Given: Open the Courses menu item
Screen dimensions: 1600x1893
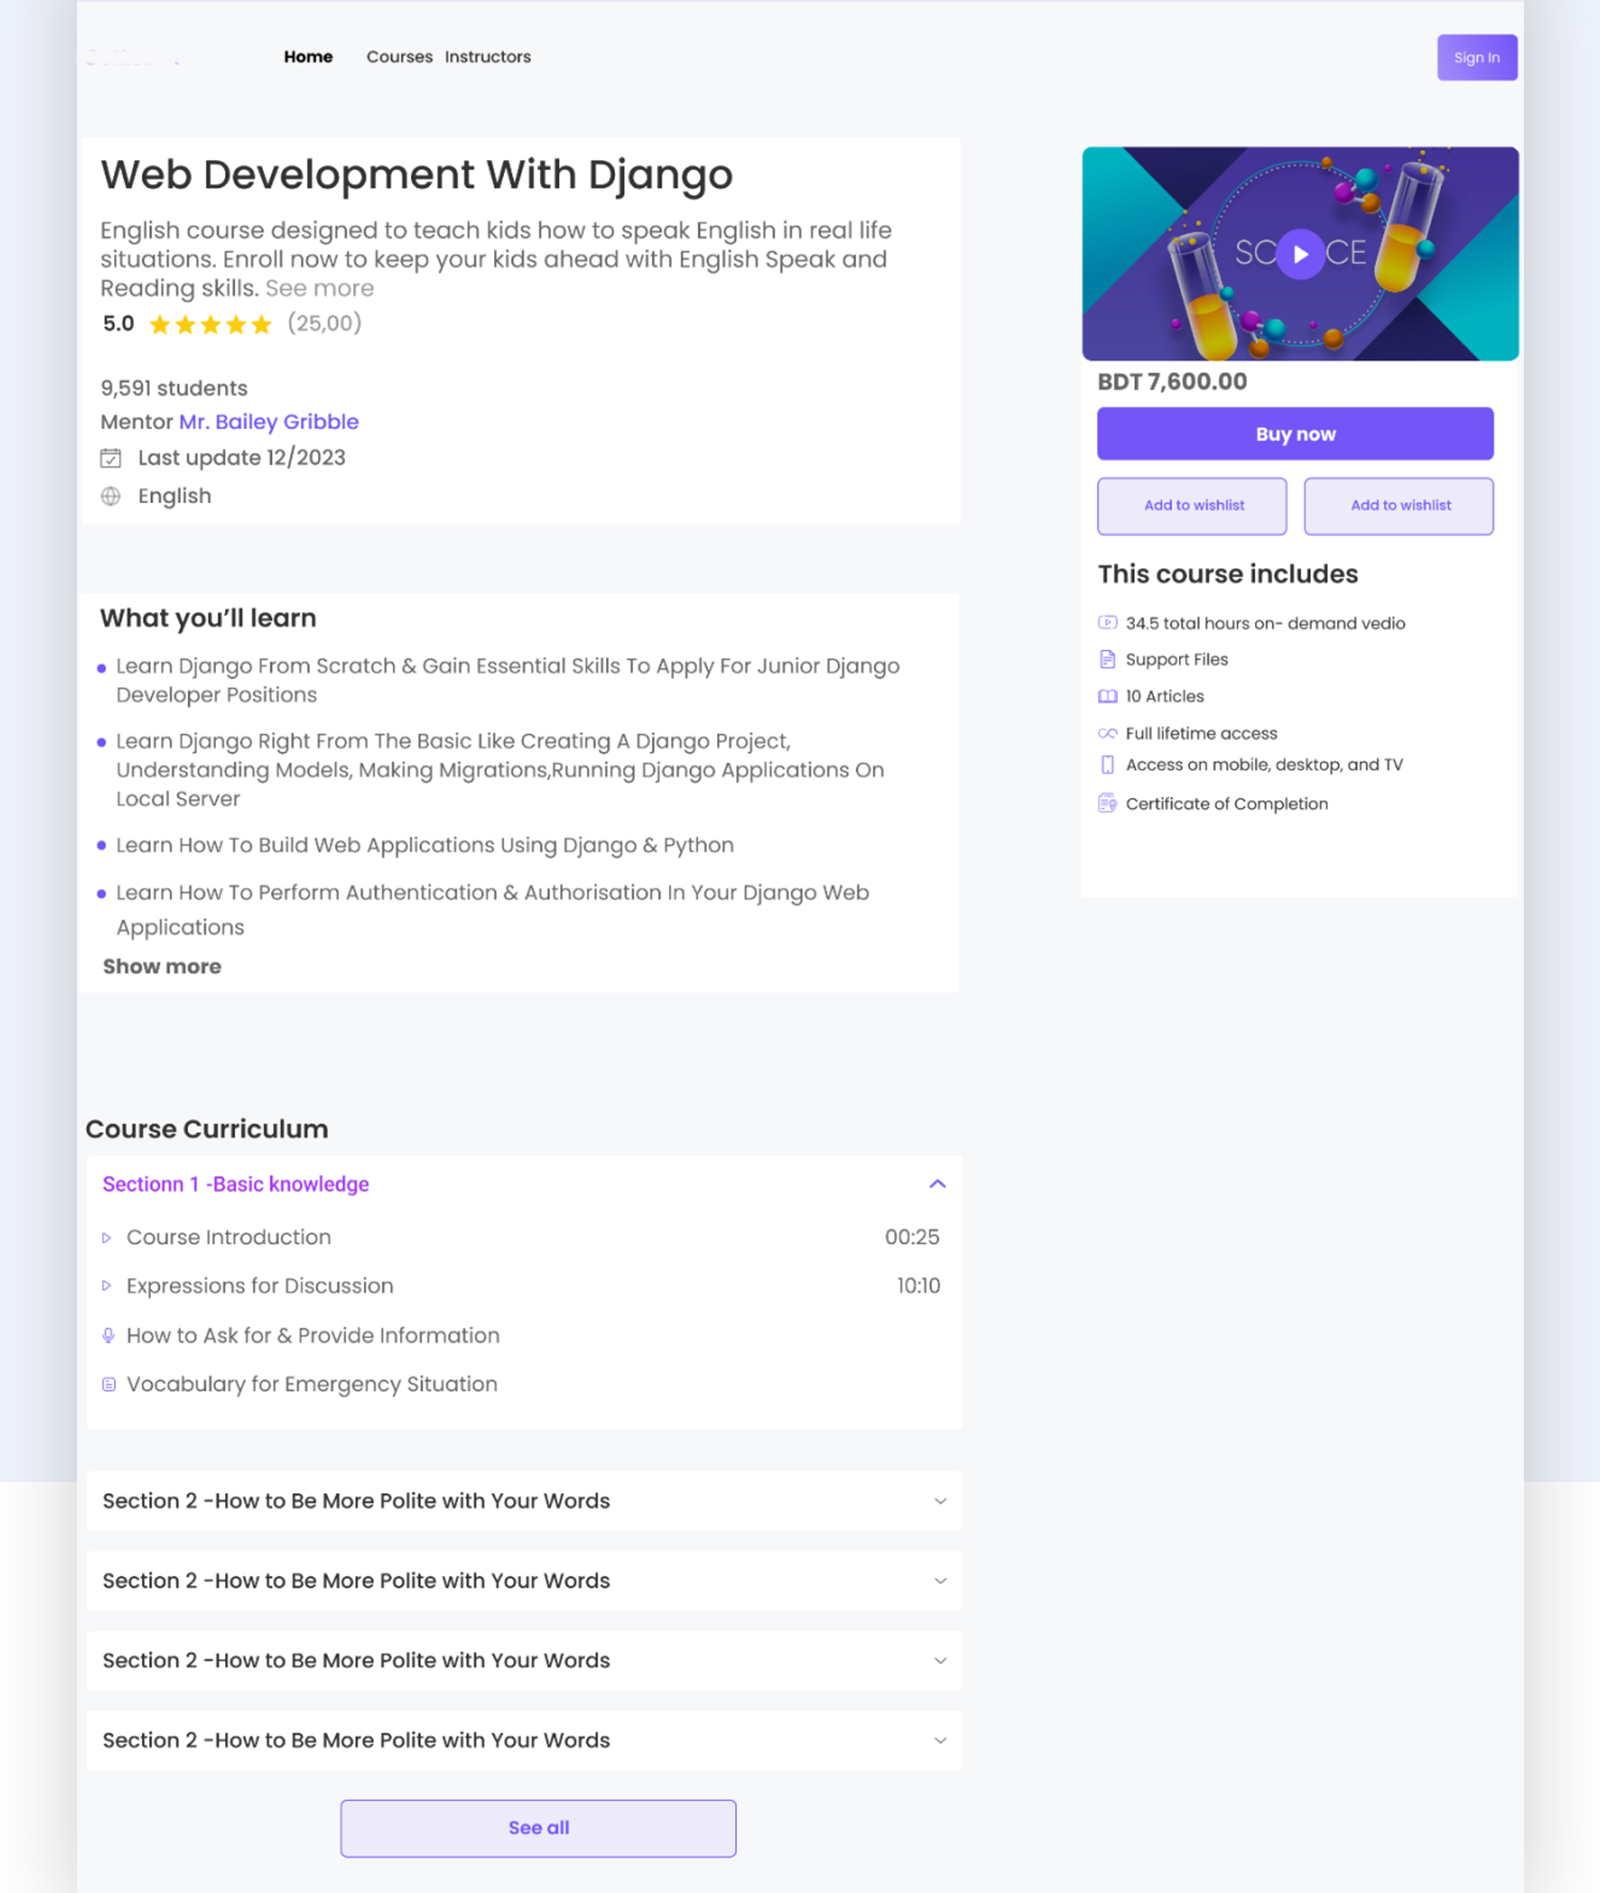Looking at the screenshot, I should pyautogui.click(x=399, y=57).
